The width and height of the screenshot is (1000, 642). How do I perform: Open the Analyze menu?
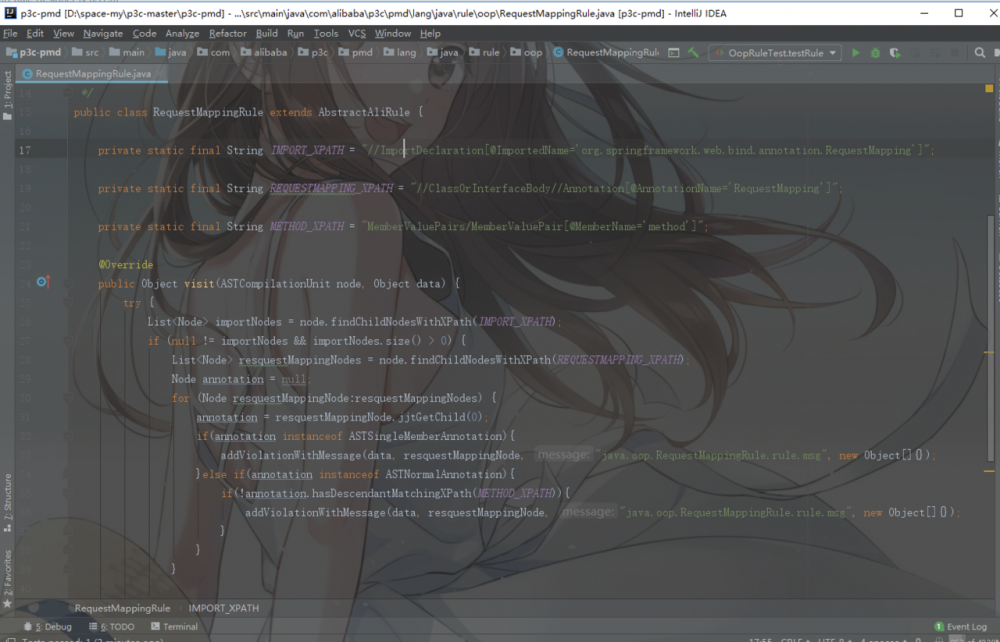click(182, 33)
